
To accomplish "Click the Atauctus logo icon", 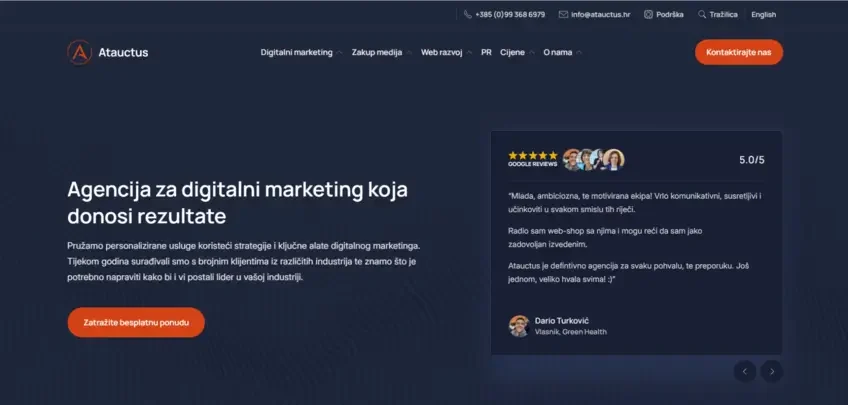I will (80, 52).
